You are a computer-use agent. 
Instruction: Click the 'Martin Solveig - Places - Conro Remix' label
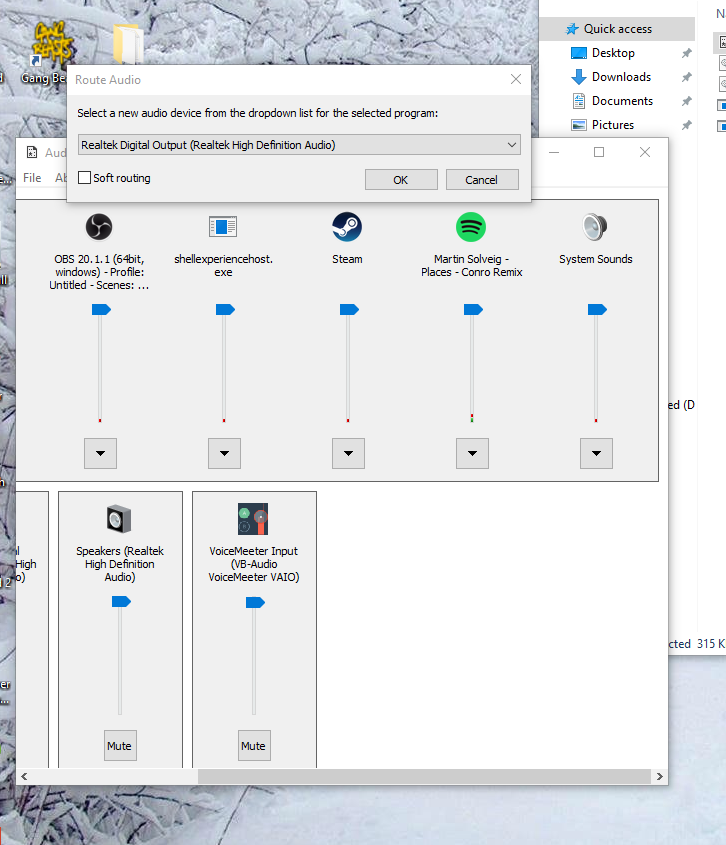(x=472, y=266)
